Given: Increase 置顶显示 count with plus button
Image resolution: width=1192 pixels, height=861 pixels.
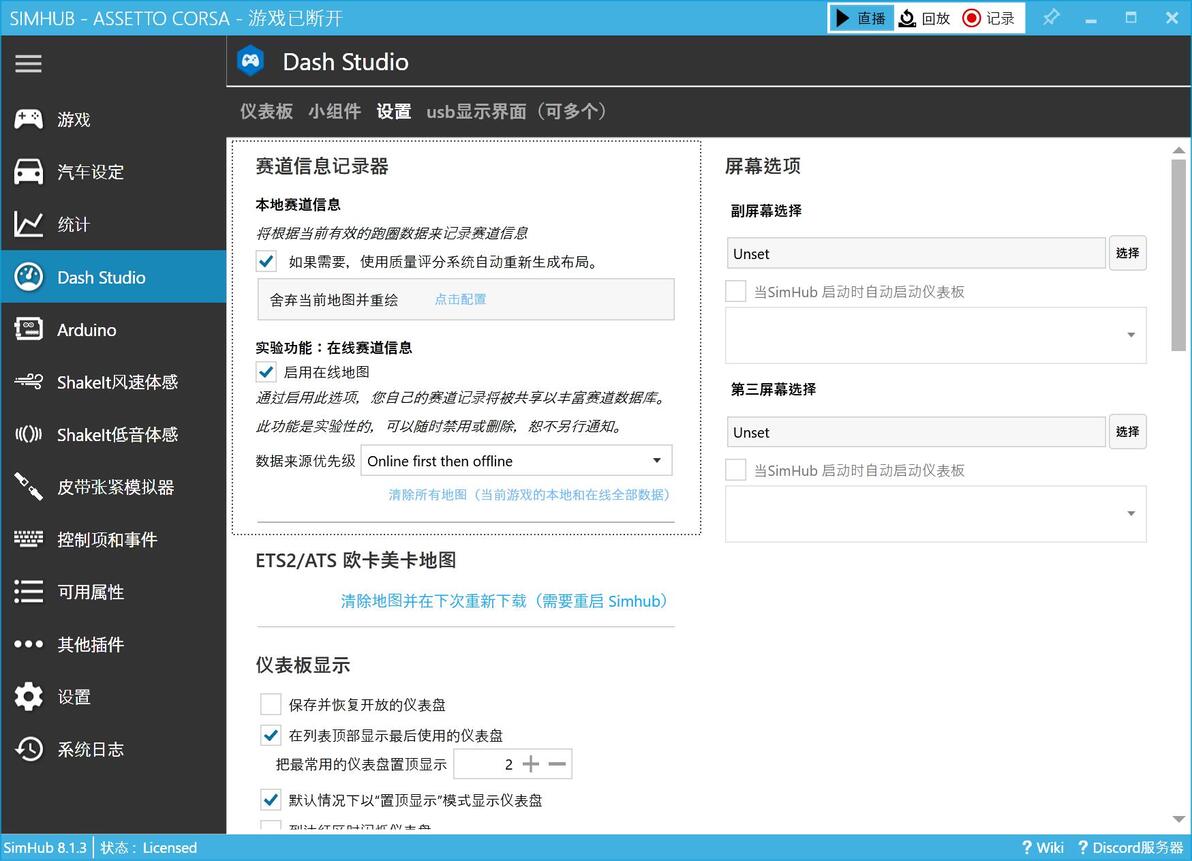Looking at the screenshot, I should point(531,764).
